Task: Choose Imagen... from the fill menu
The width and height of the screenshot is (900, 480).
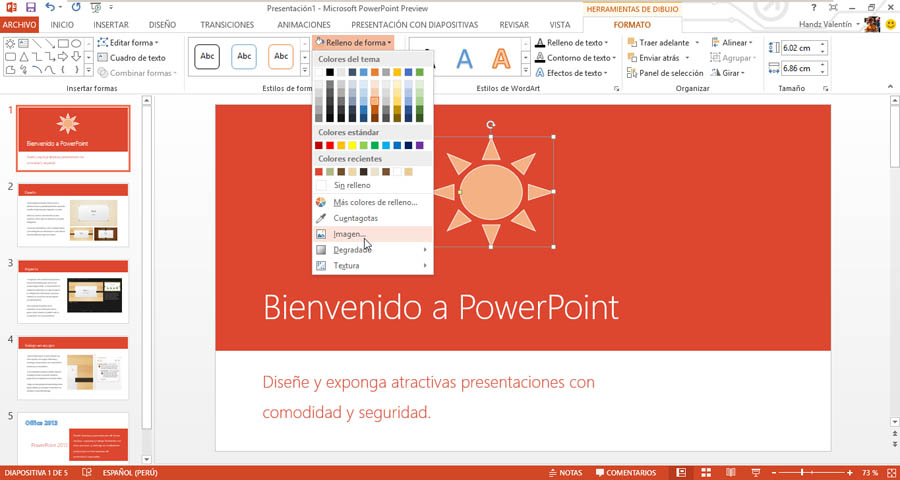Action: pyautogui.click(x=350, y=234)
